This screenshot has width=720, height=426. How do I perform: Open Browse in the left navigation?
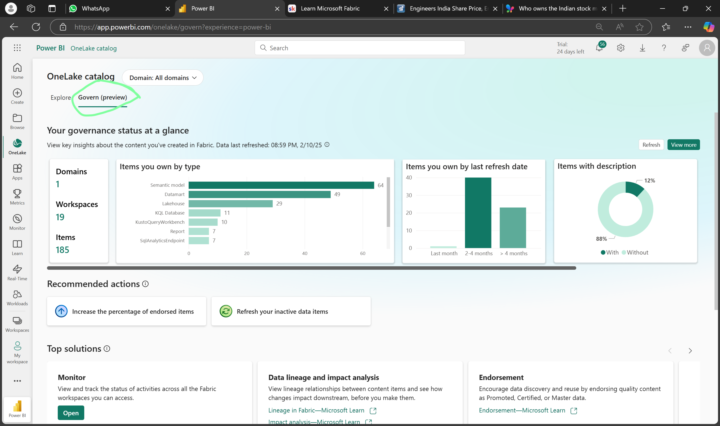tap(17, 121)
